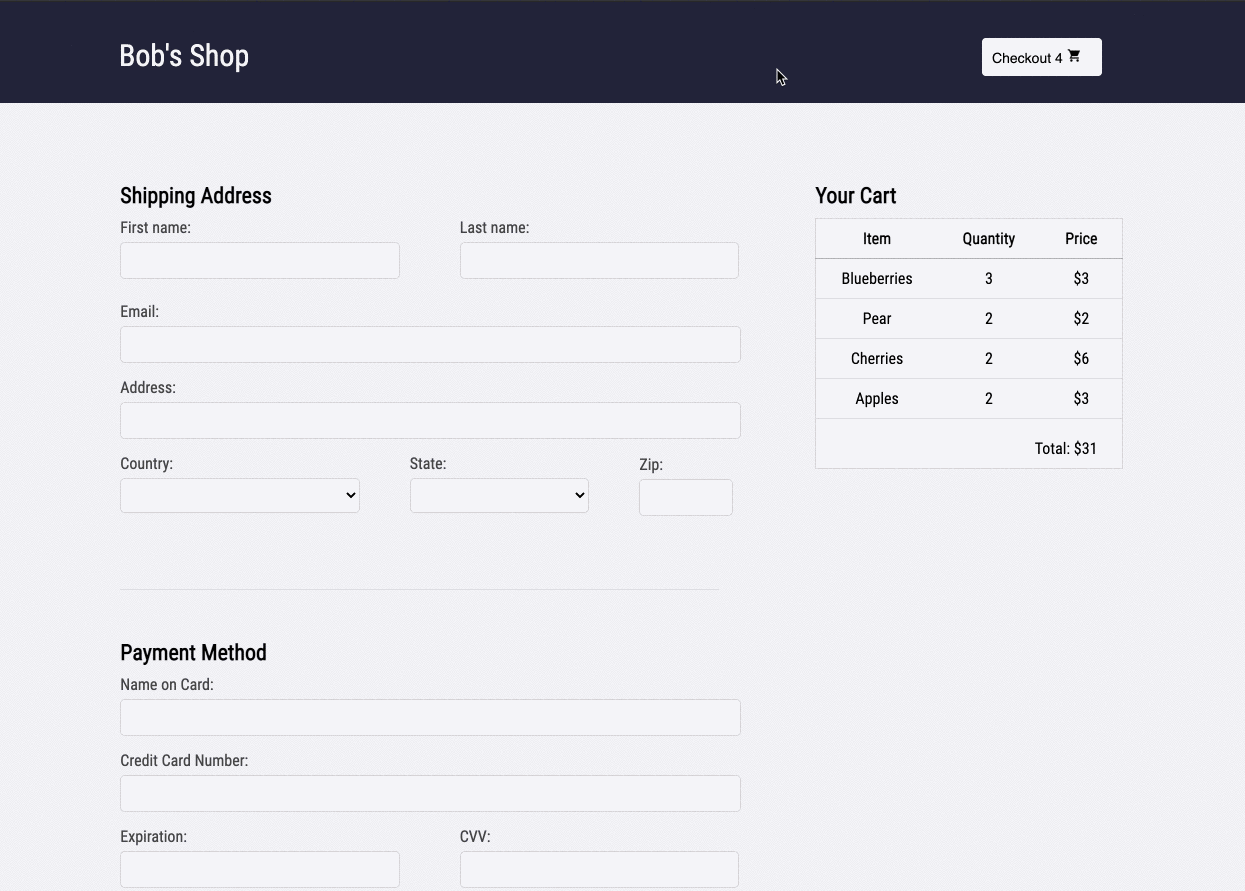
Task: Focus the CVV input field
Action: tap(599, 869)
